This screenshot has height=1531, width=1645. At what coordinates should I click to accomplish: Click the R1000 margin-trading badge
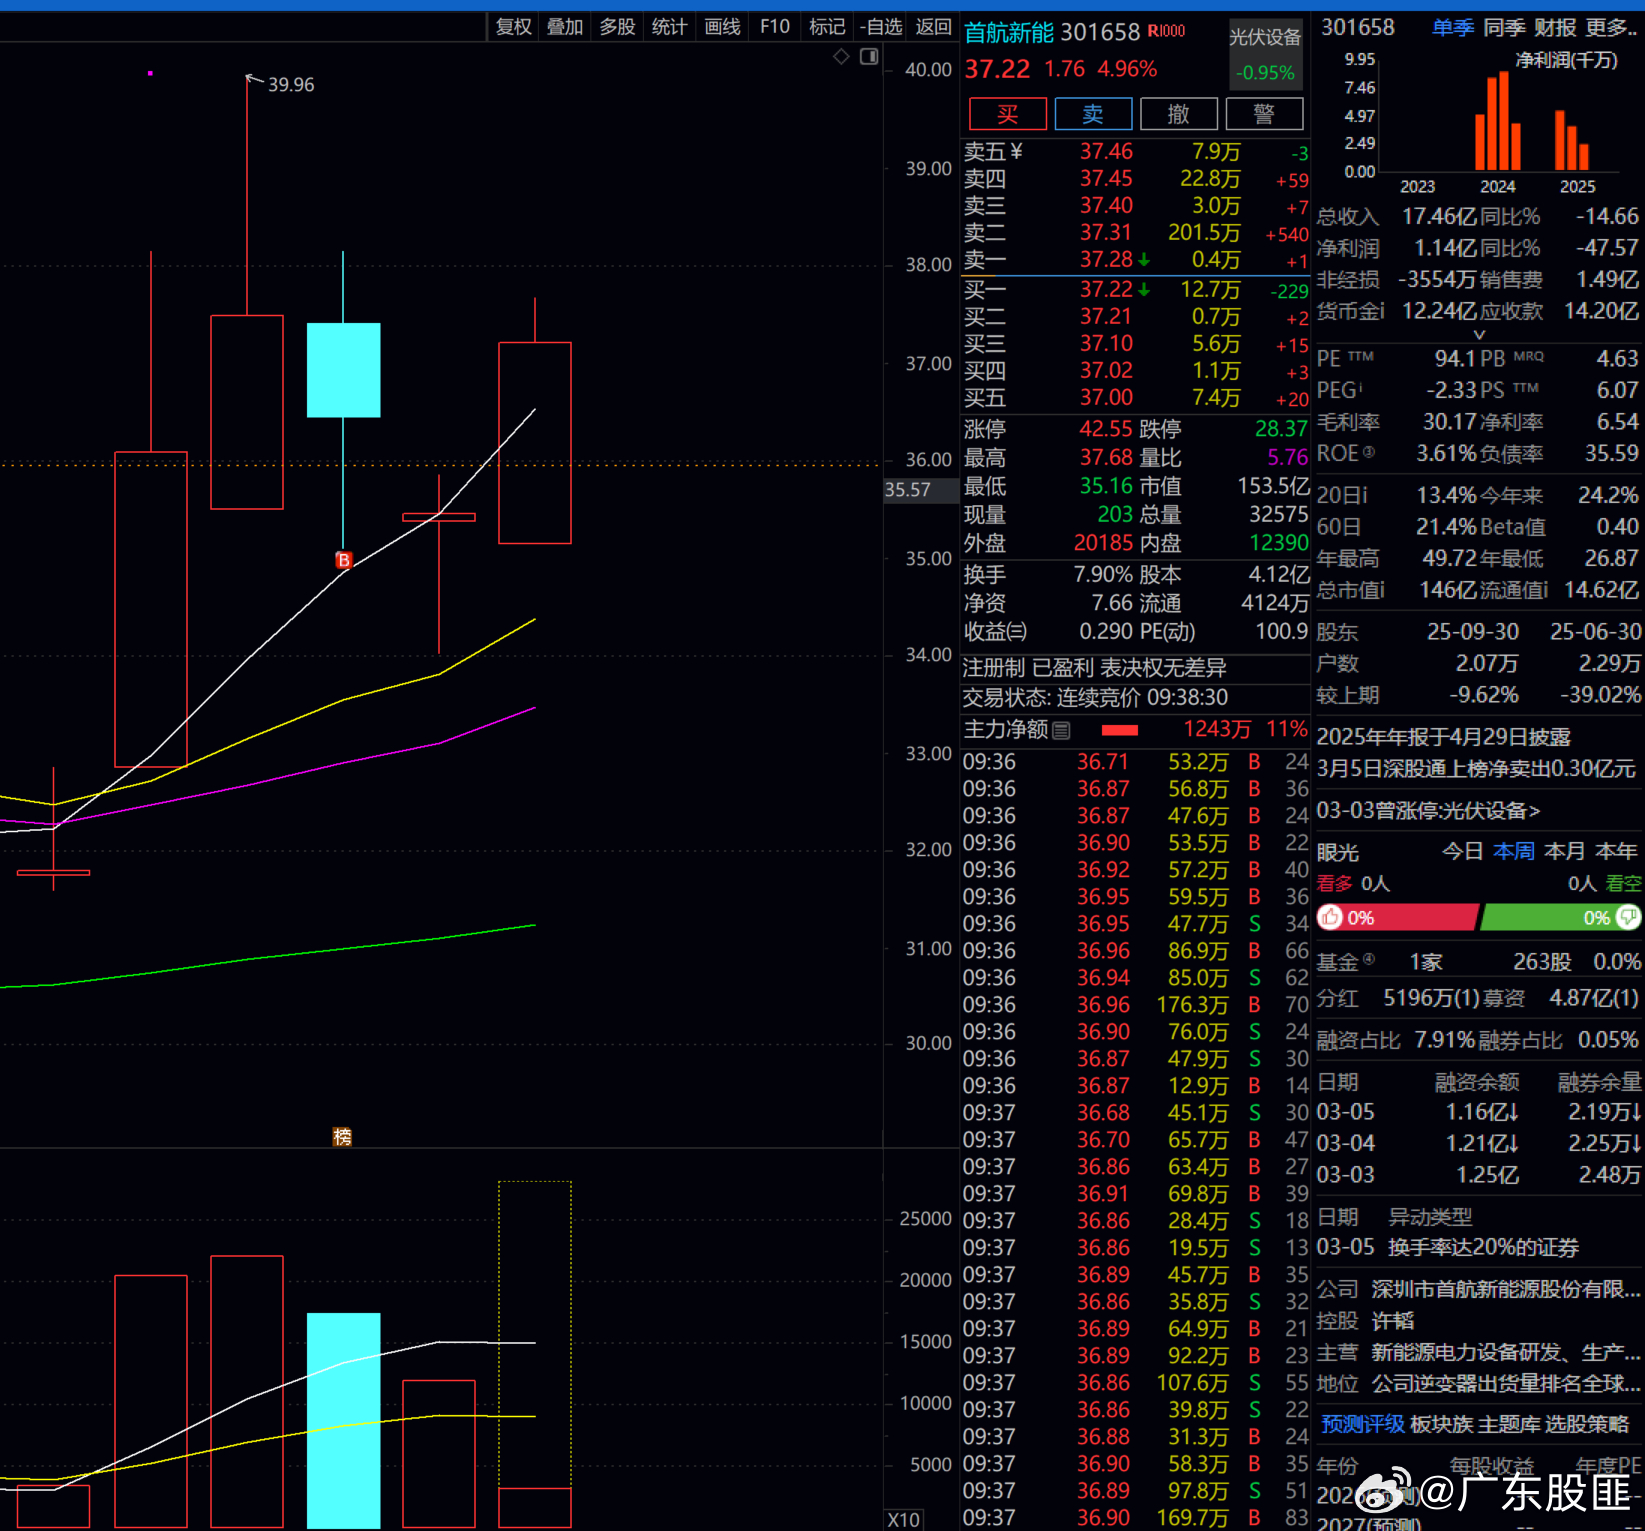click(1166, 31)
